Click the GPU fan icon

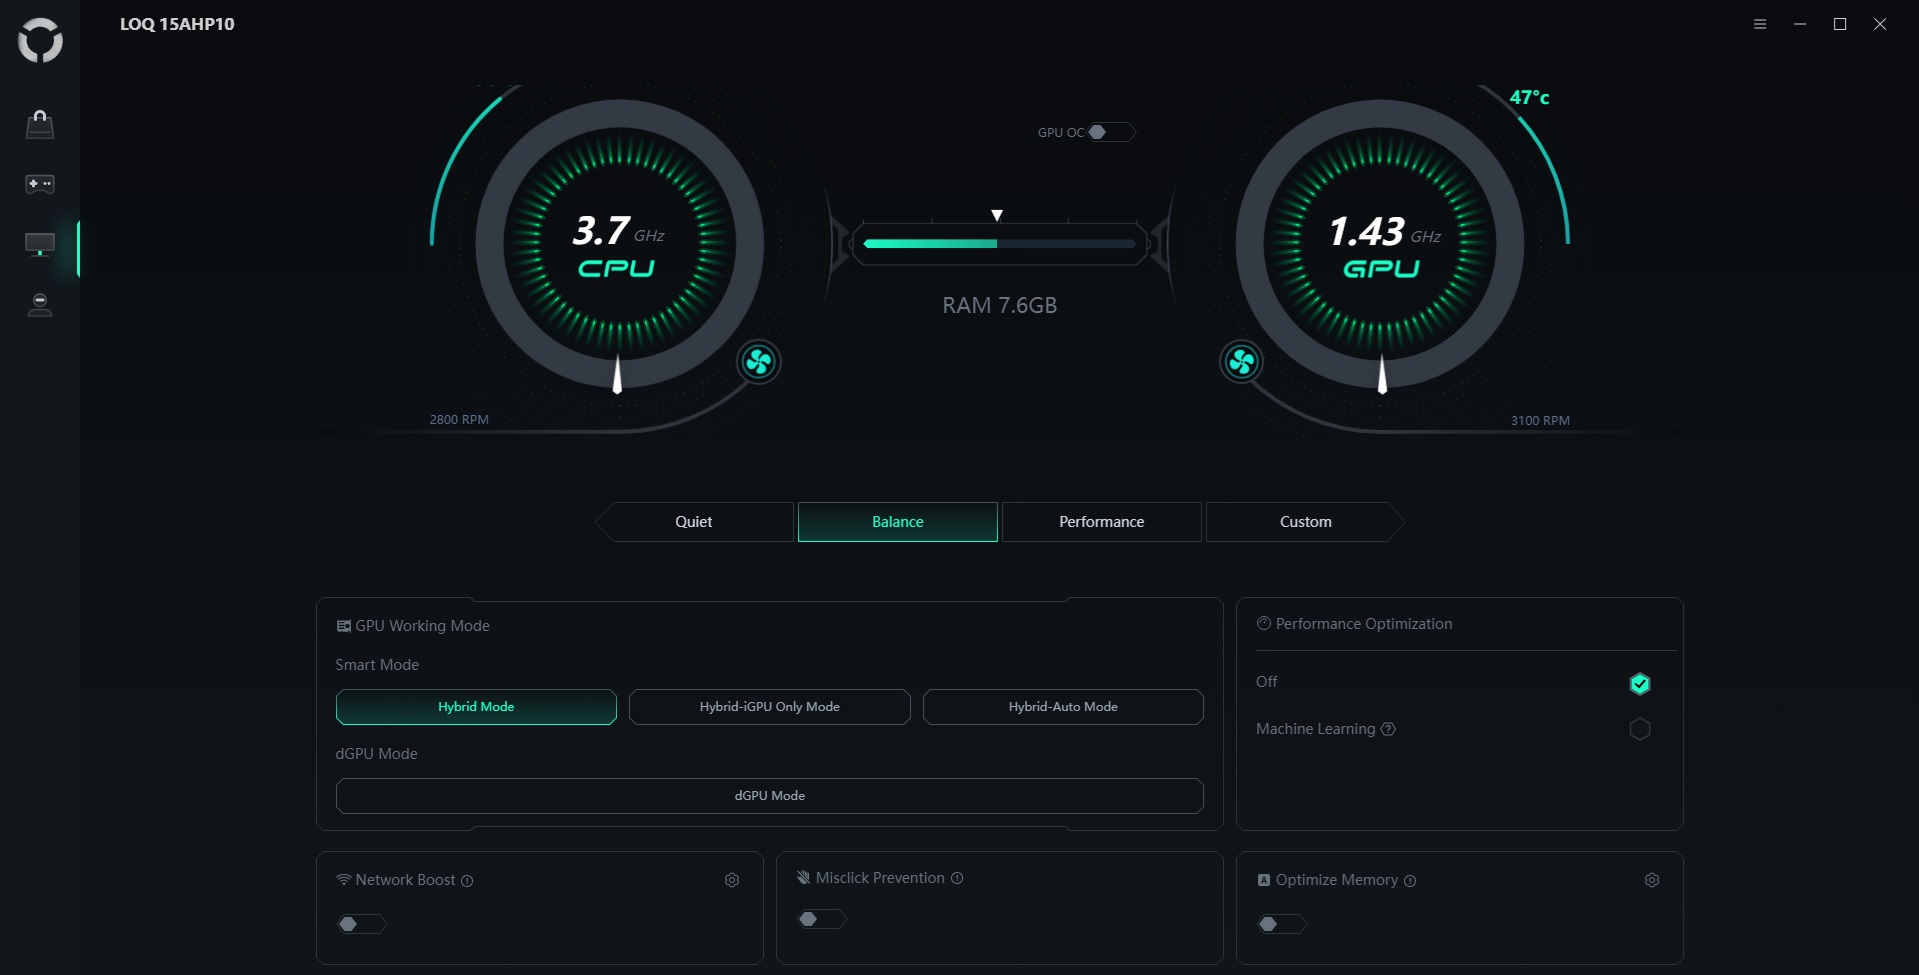(x=1242, y=362)
